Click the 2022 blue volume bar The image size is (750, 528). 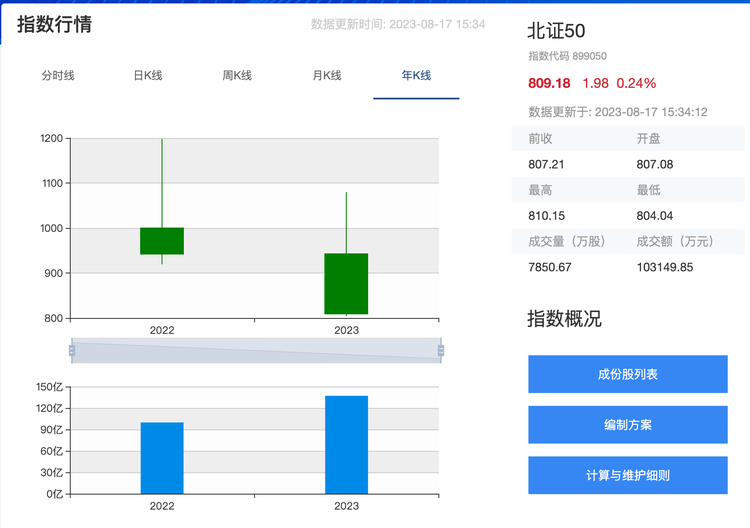[162, 458]
